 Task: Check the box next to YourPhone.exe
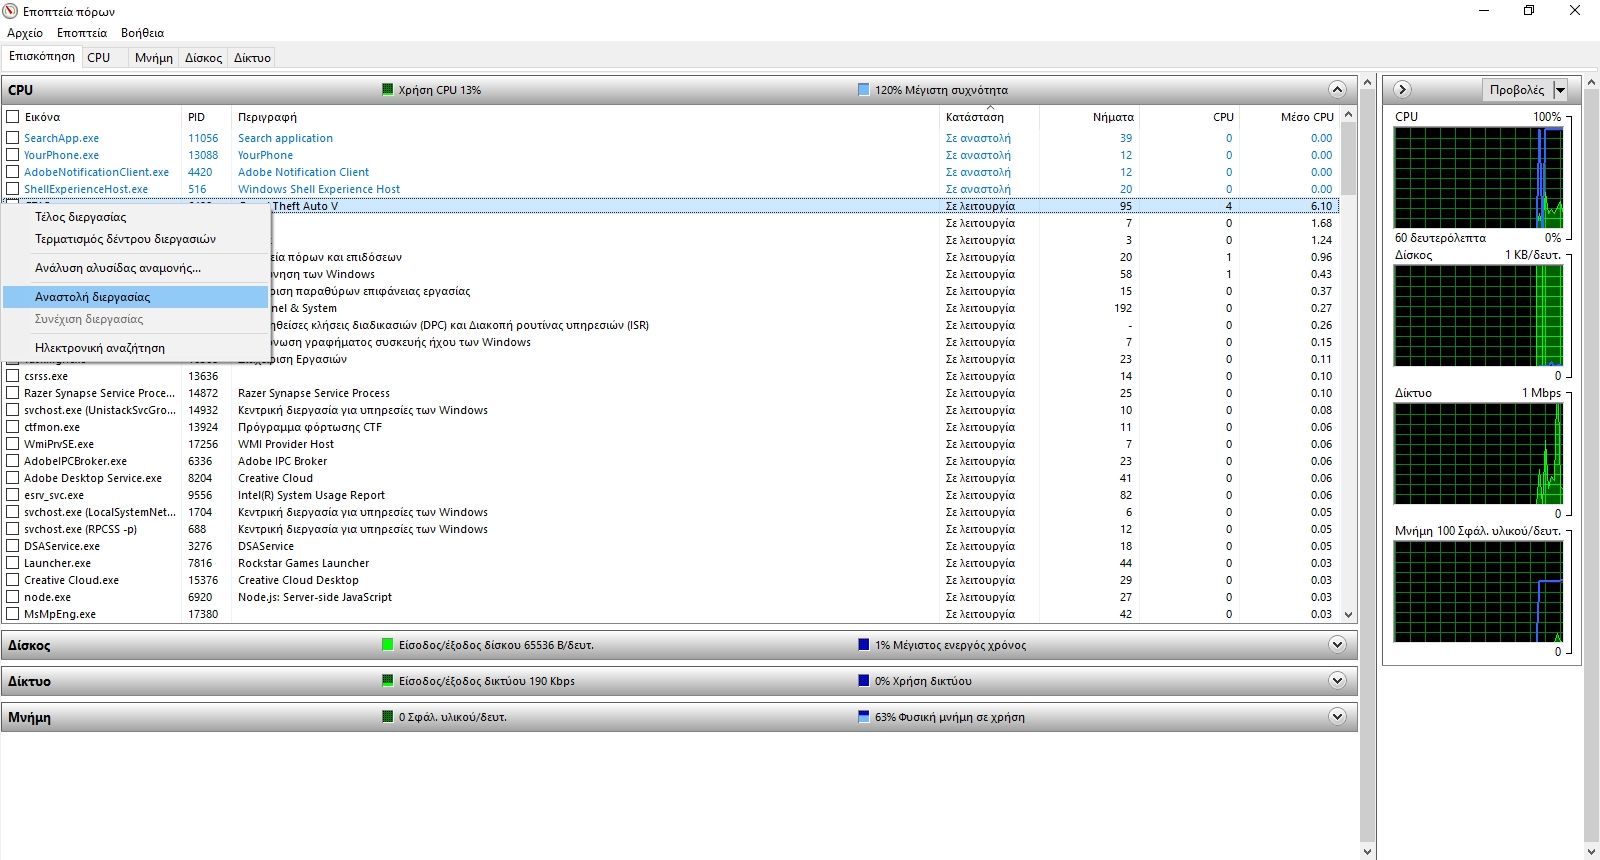click(x=13, y=155)
